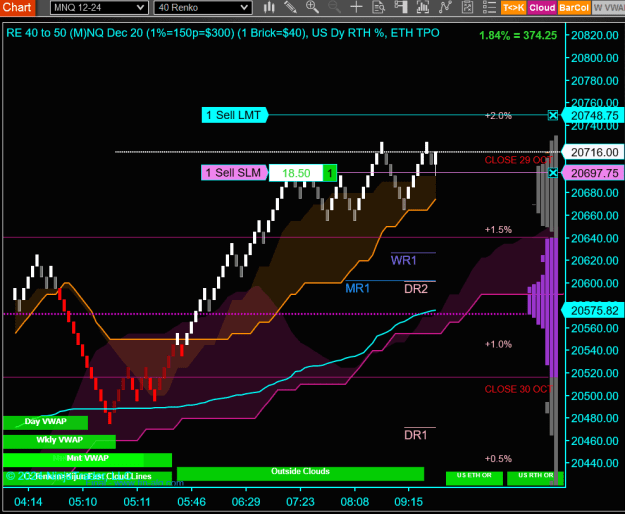The width and height of the screenshot is (625, 514).
Task: Click the 05:46 time axis label
Action: [191, 502]
